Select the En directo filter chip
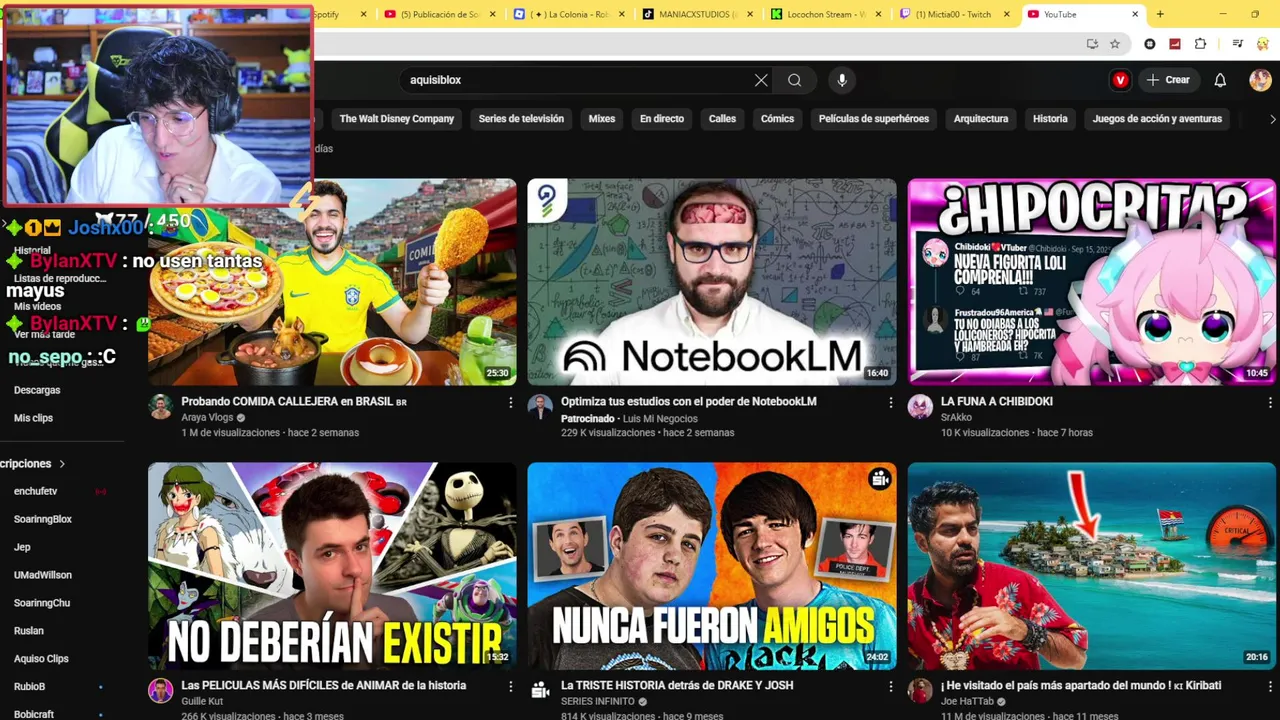The width and height of the screenshot is (1280, 720). click(x=662, y=119)
